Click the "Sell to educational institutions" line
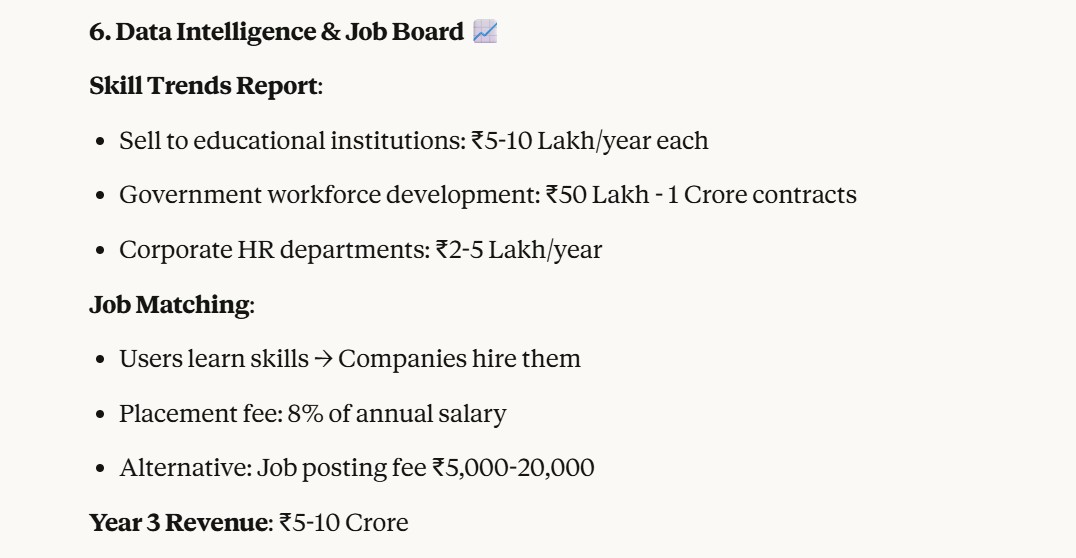This screenshot has height=558, width=1076. point(292,141)
